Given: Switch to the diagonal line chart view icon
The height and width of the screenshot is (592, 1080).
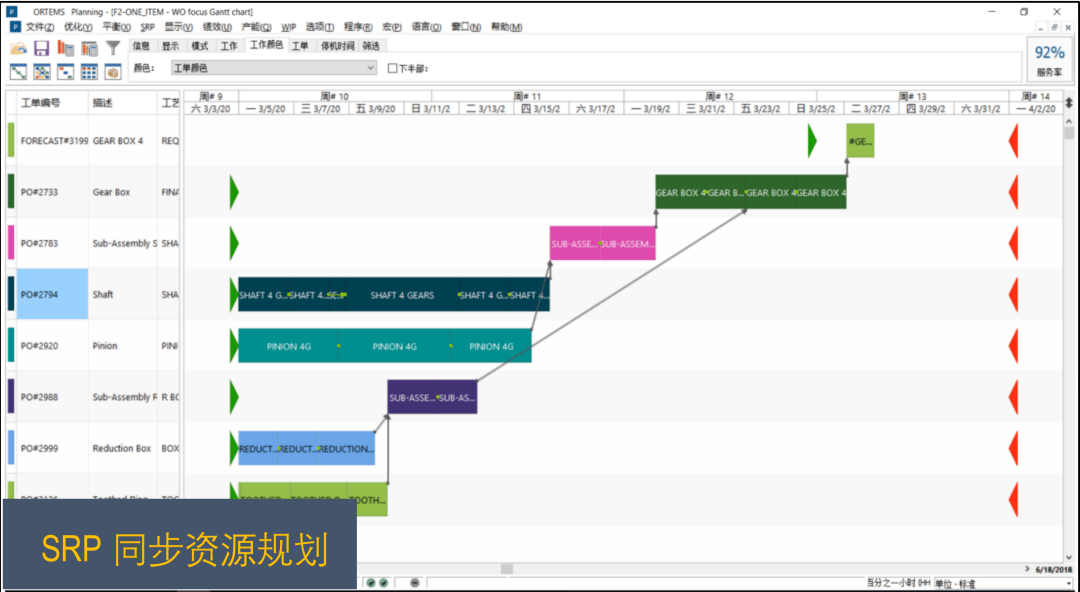Looking at the screenshot, I should 19,72.
